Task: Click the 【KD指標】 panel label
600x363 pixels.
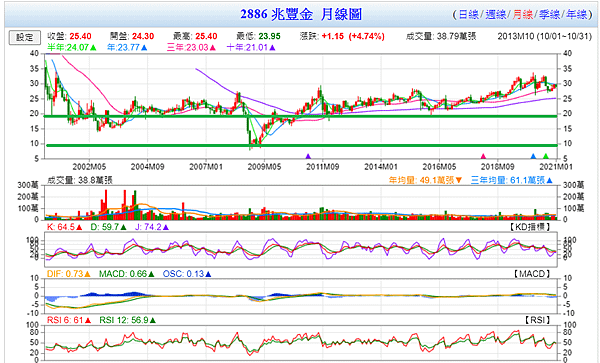Action: coord(530,227)
